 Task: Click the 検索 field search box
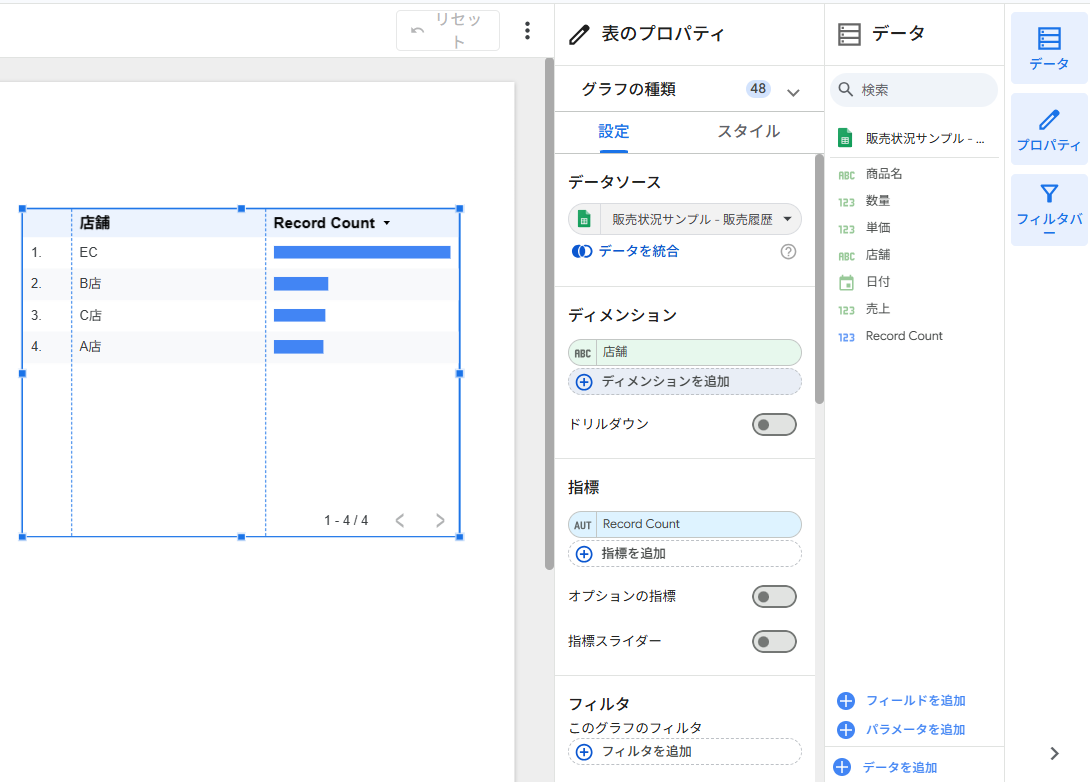tap(913, 90)
